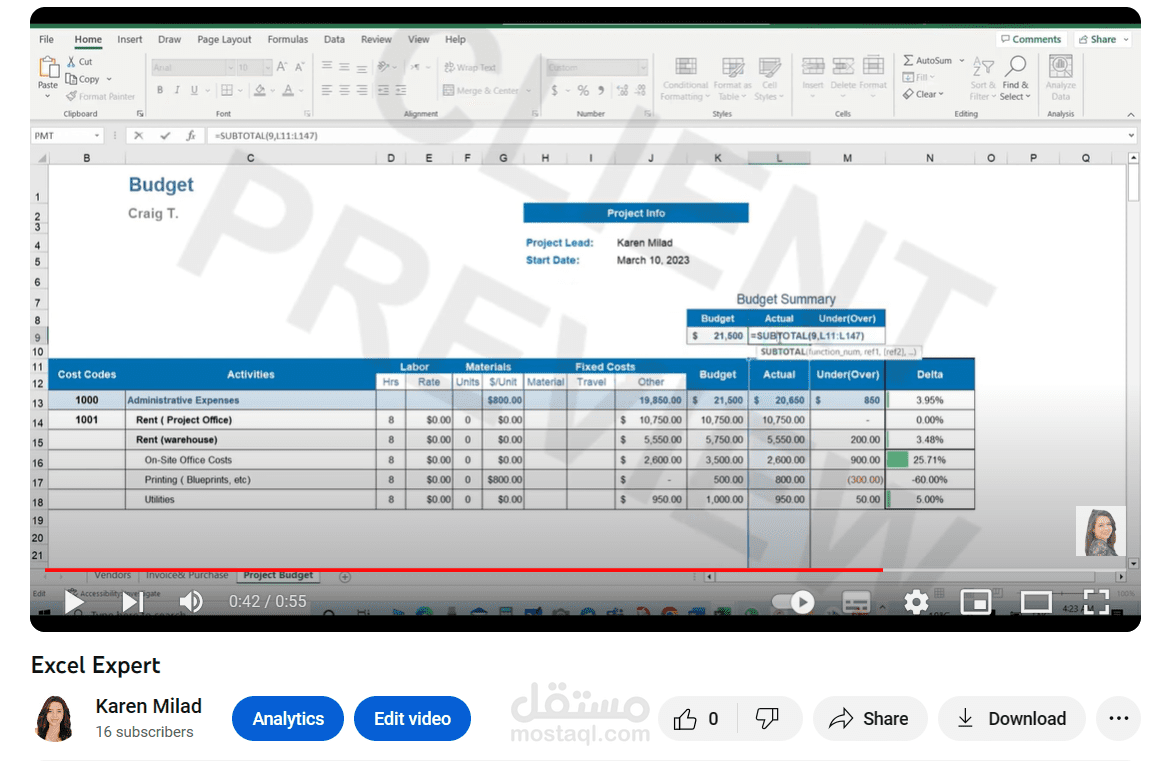Screen dimensions: 1162x761
Task: Toggle Underline formatting
Action: [x=194, y=90]
